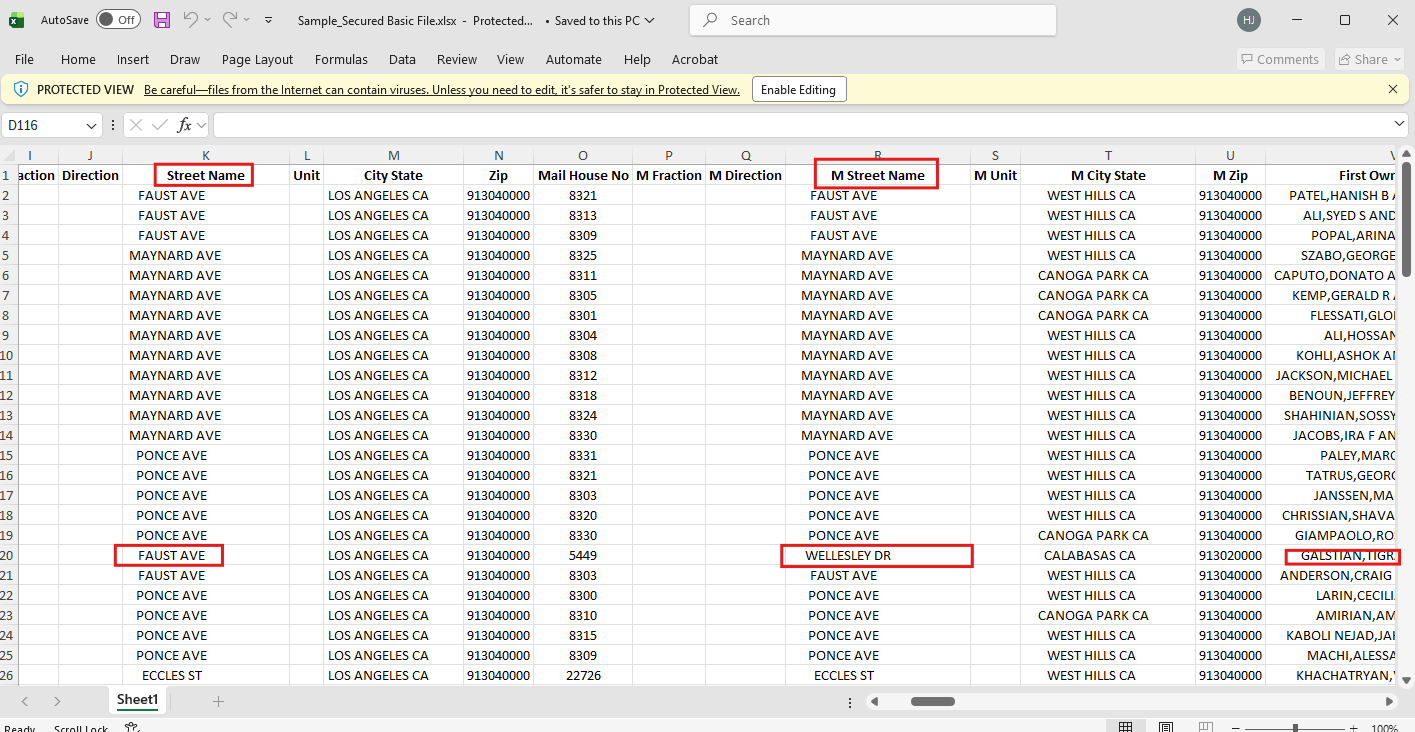The image size is (1415, 732).
Task: Click the Protected View shield icon
Action: [21, 90]
